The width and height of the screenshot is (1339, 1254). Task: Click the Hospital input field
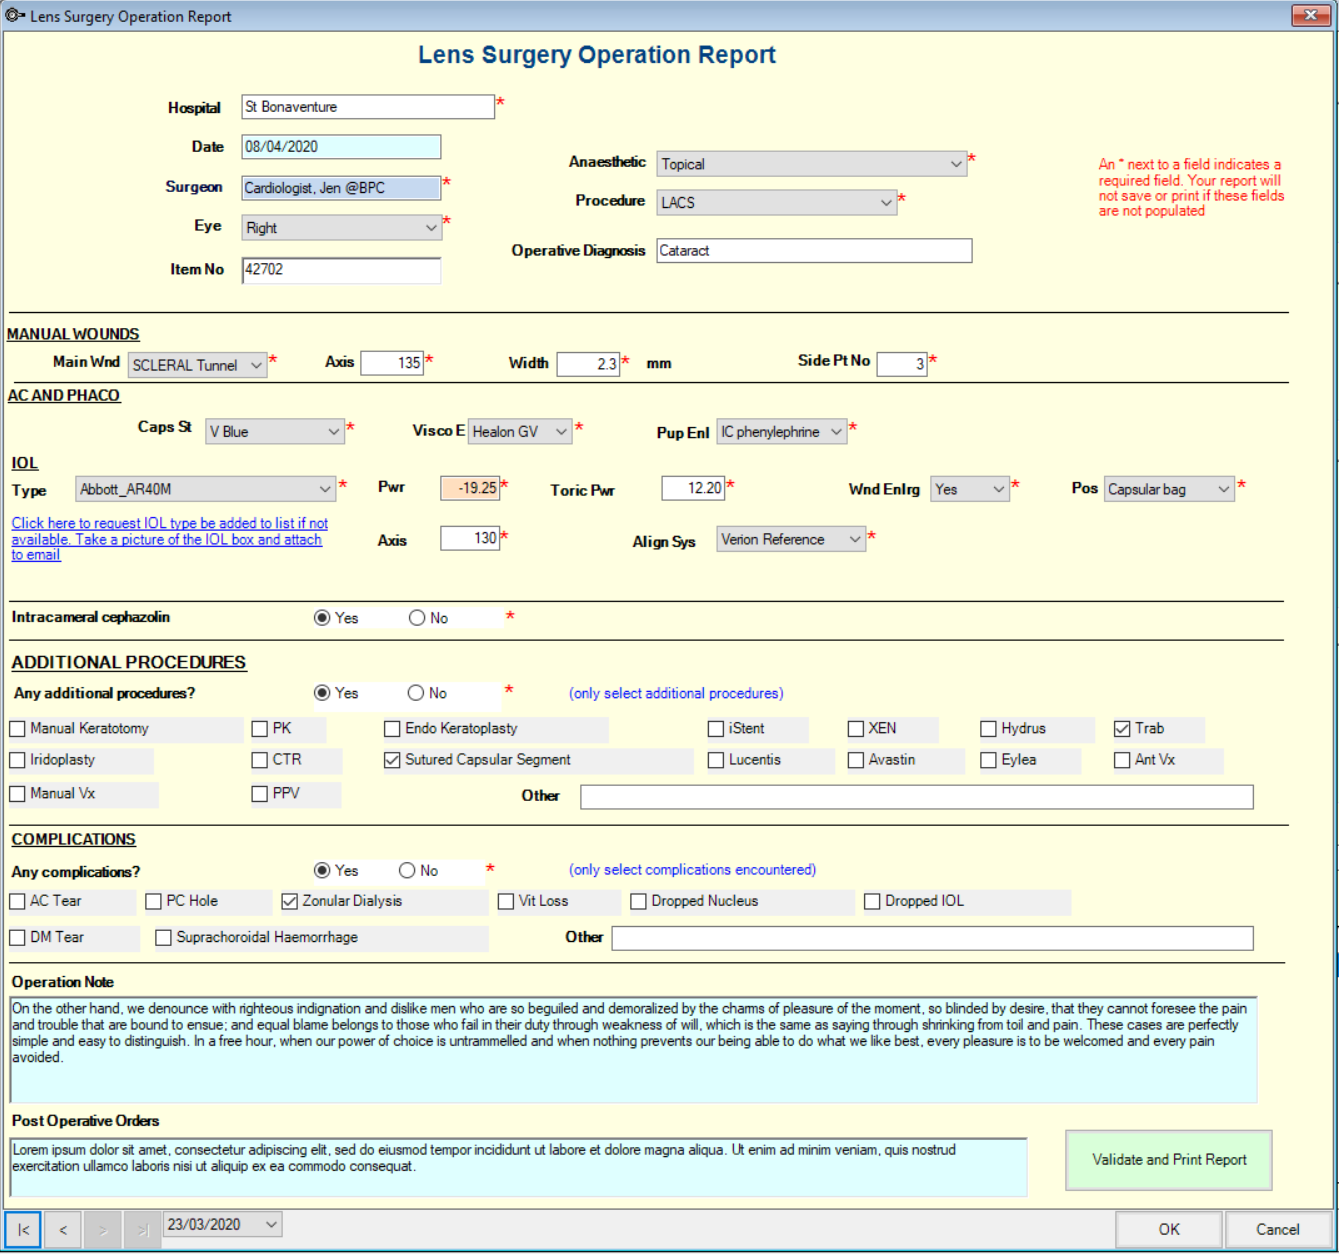pyautogui.click(x=368, y=107)
